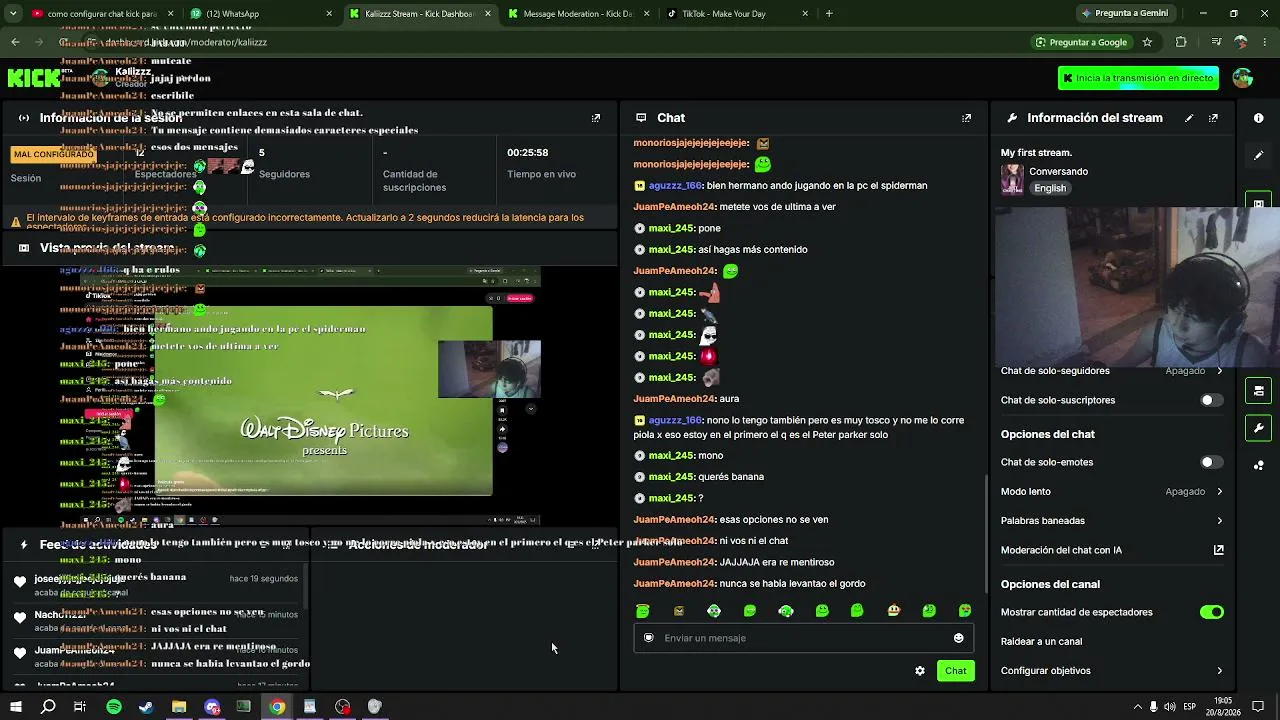The width and height of the screenshot is (1280, 720).
Task: Switch to the WhatsApp tab
Action: click(x=261, y=14)
